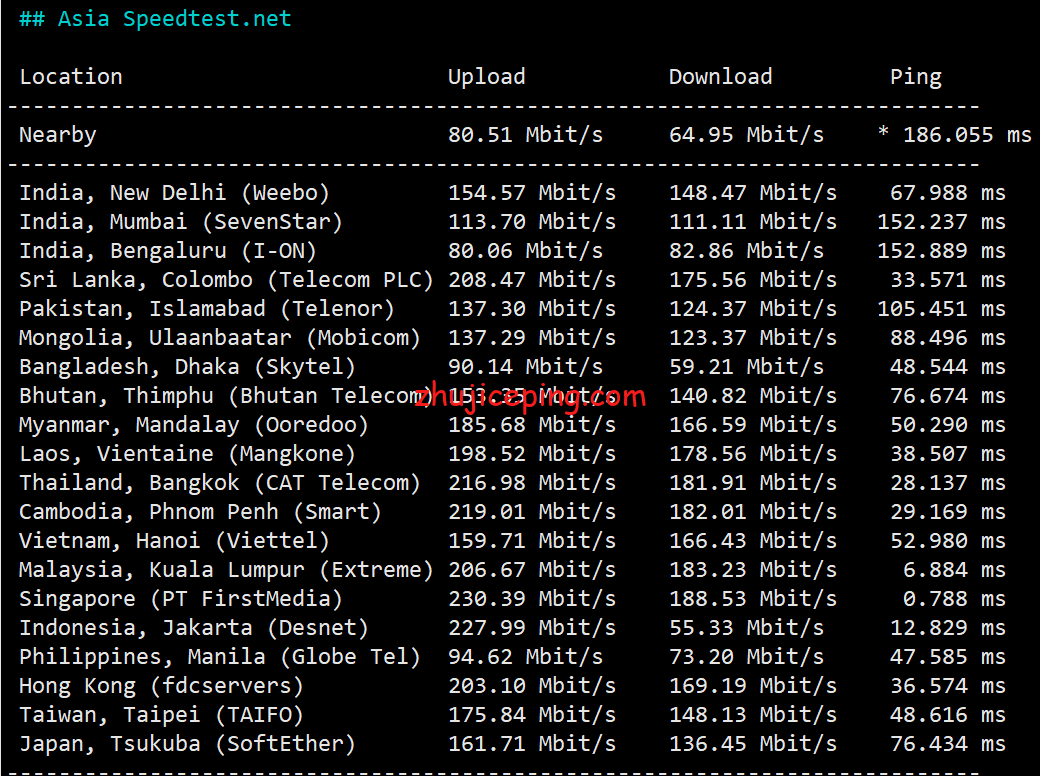Image resolution: width=1040 pixels, height=776 pixels.
Task: Click Thimphu ping 76.674 ms
Action: tap(948, 397)
